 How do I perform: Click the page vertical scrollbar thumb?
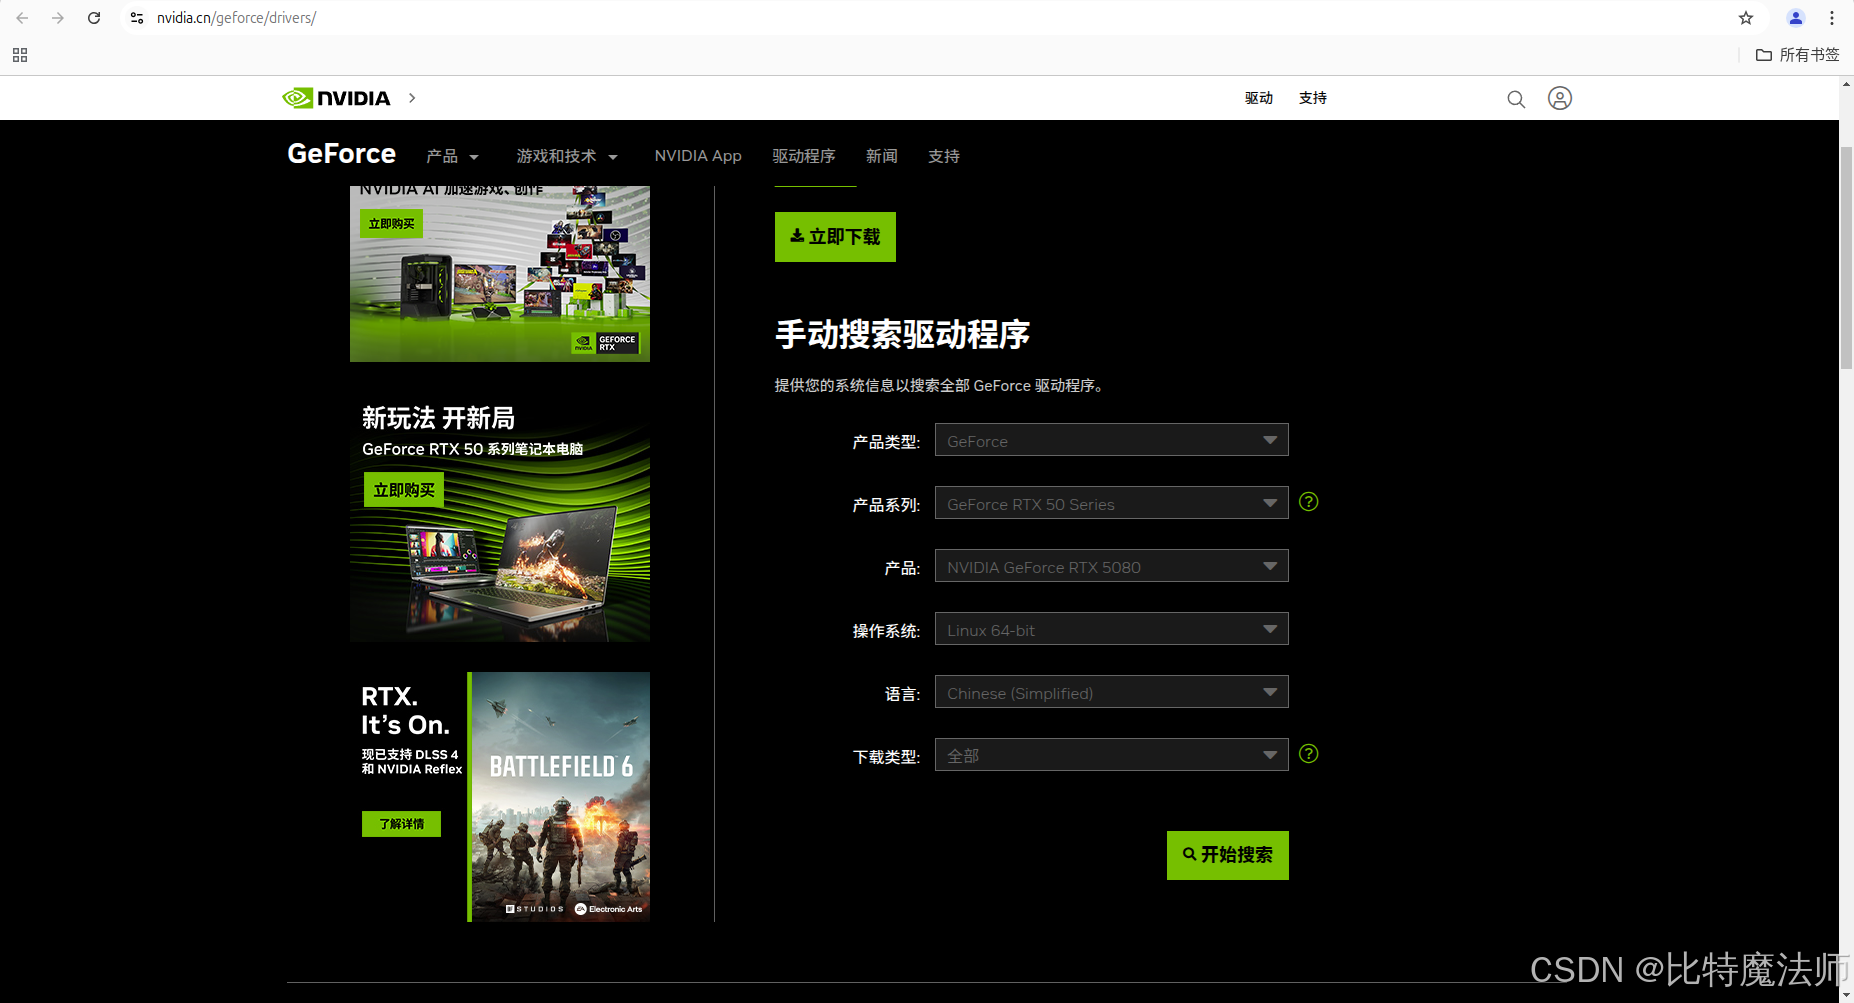[x=1846, y=258]
